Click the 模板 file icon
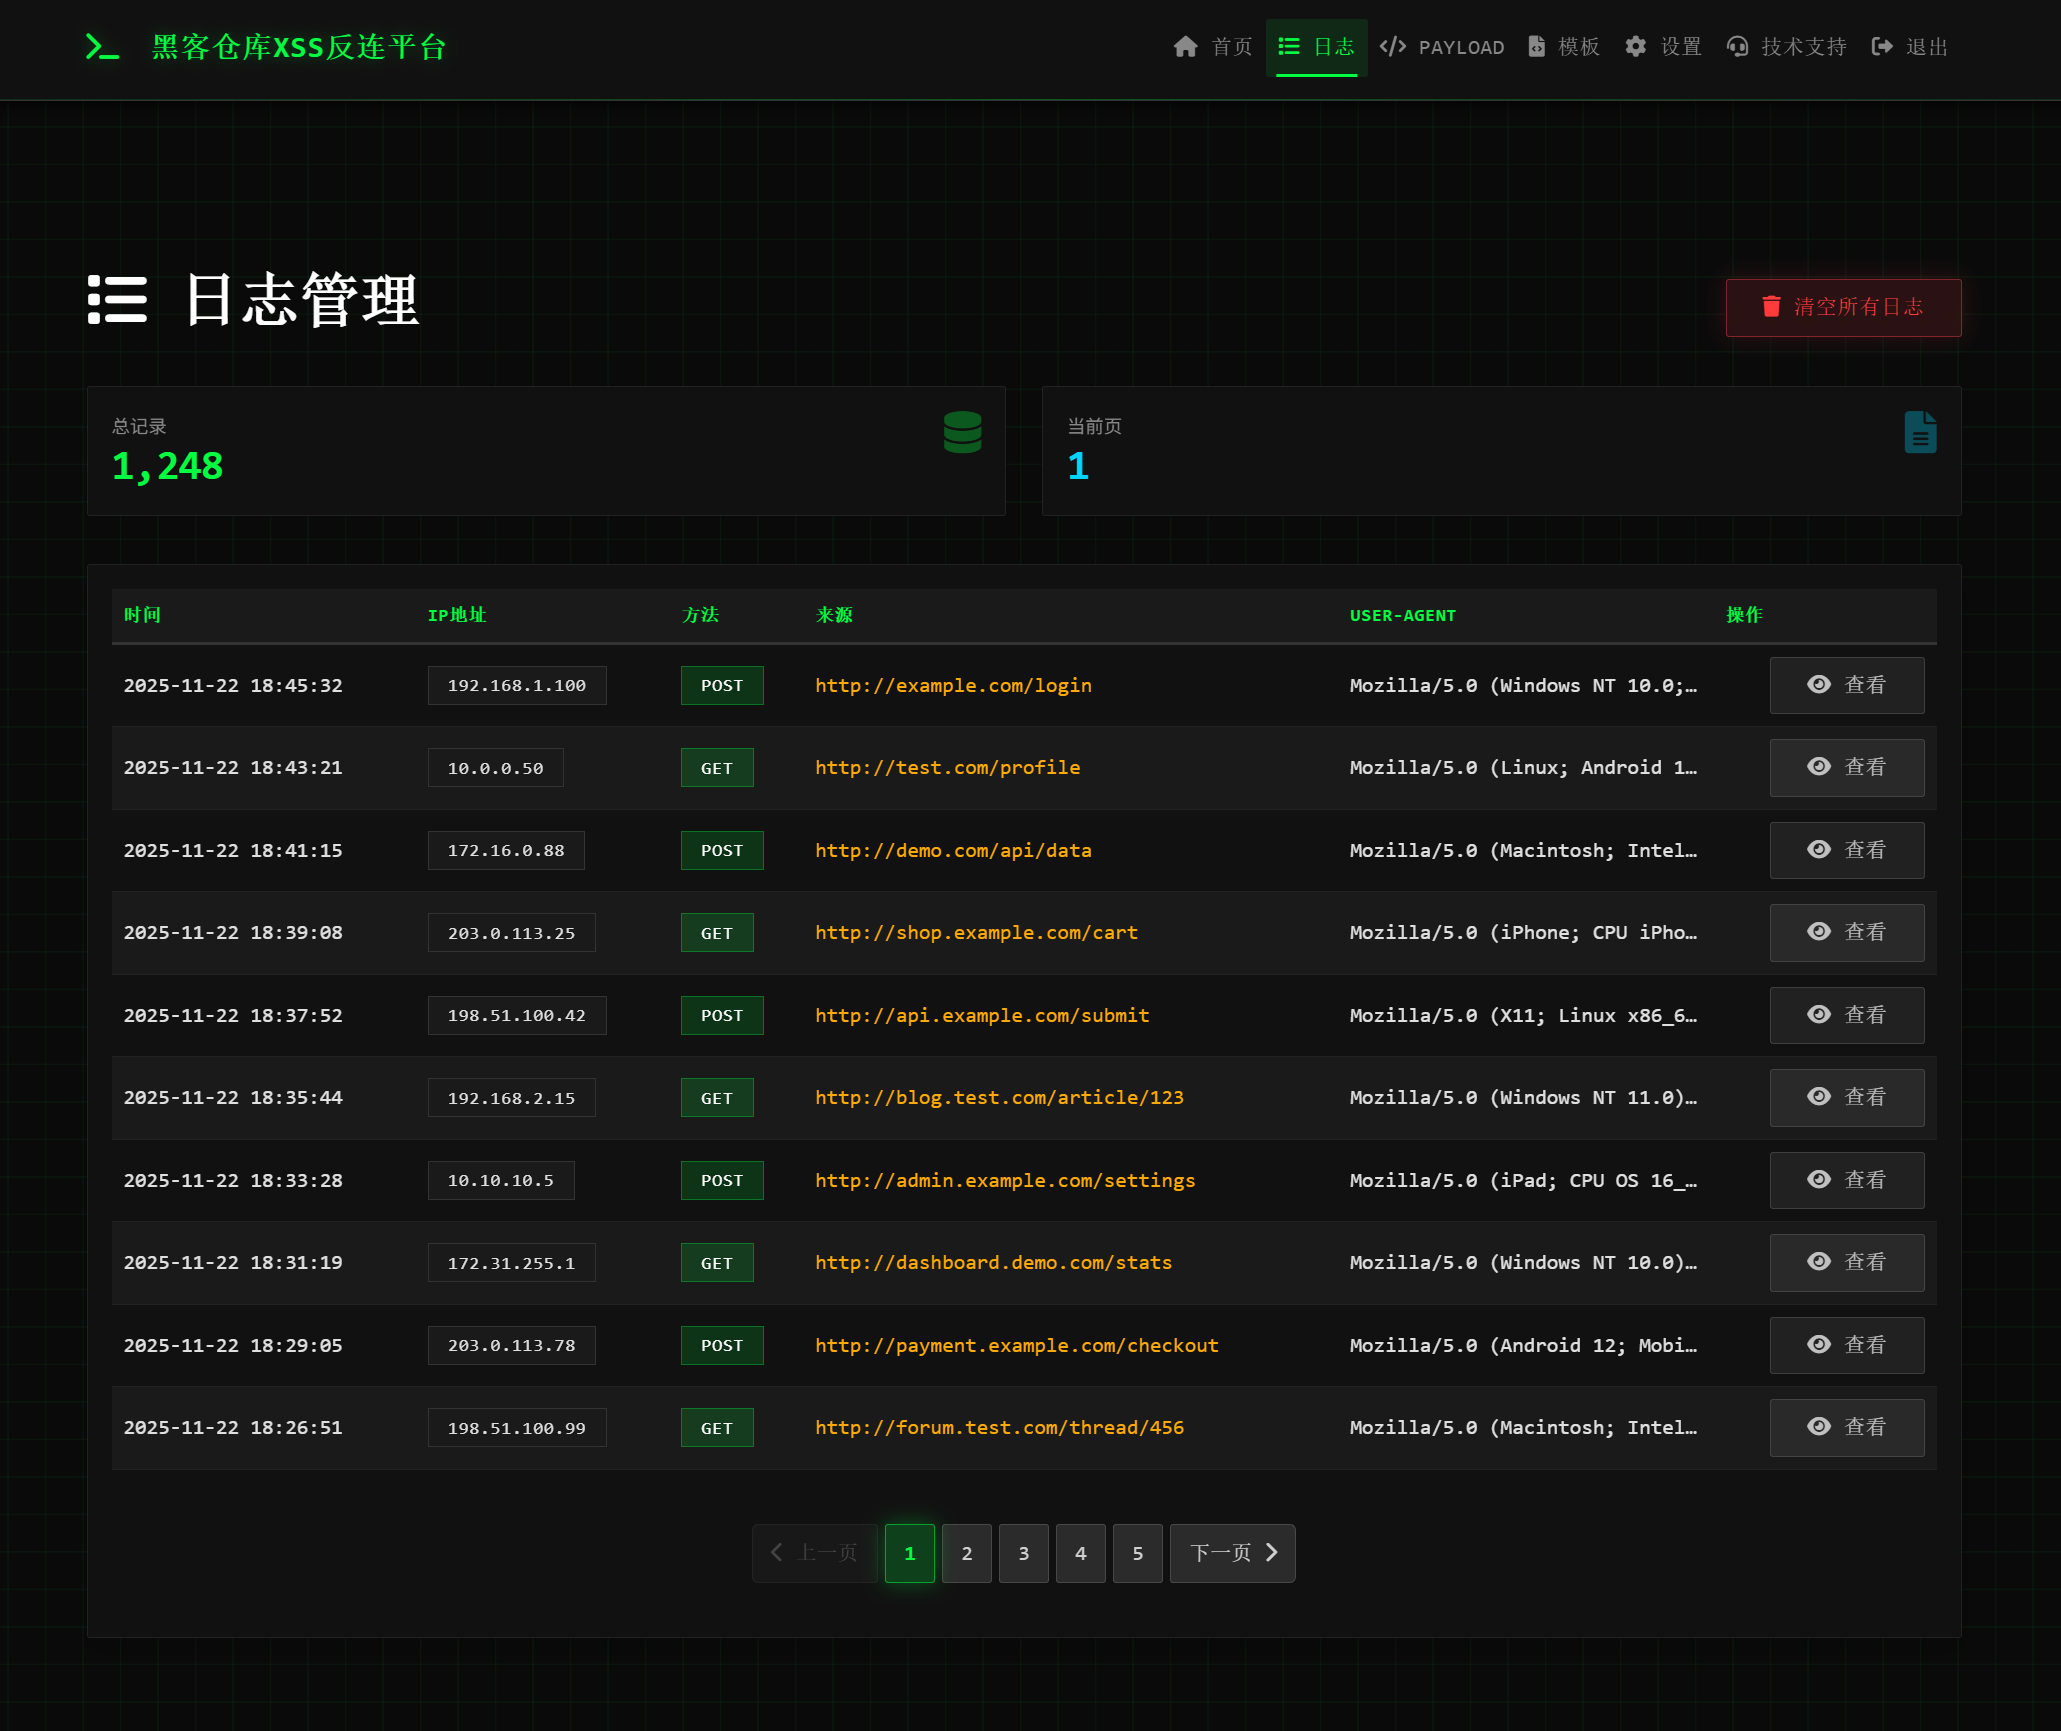This screenshot has width=2061, height=1731. pyautogui.click(x=1537, y=47)
